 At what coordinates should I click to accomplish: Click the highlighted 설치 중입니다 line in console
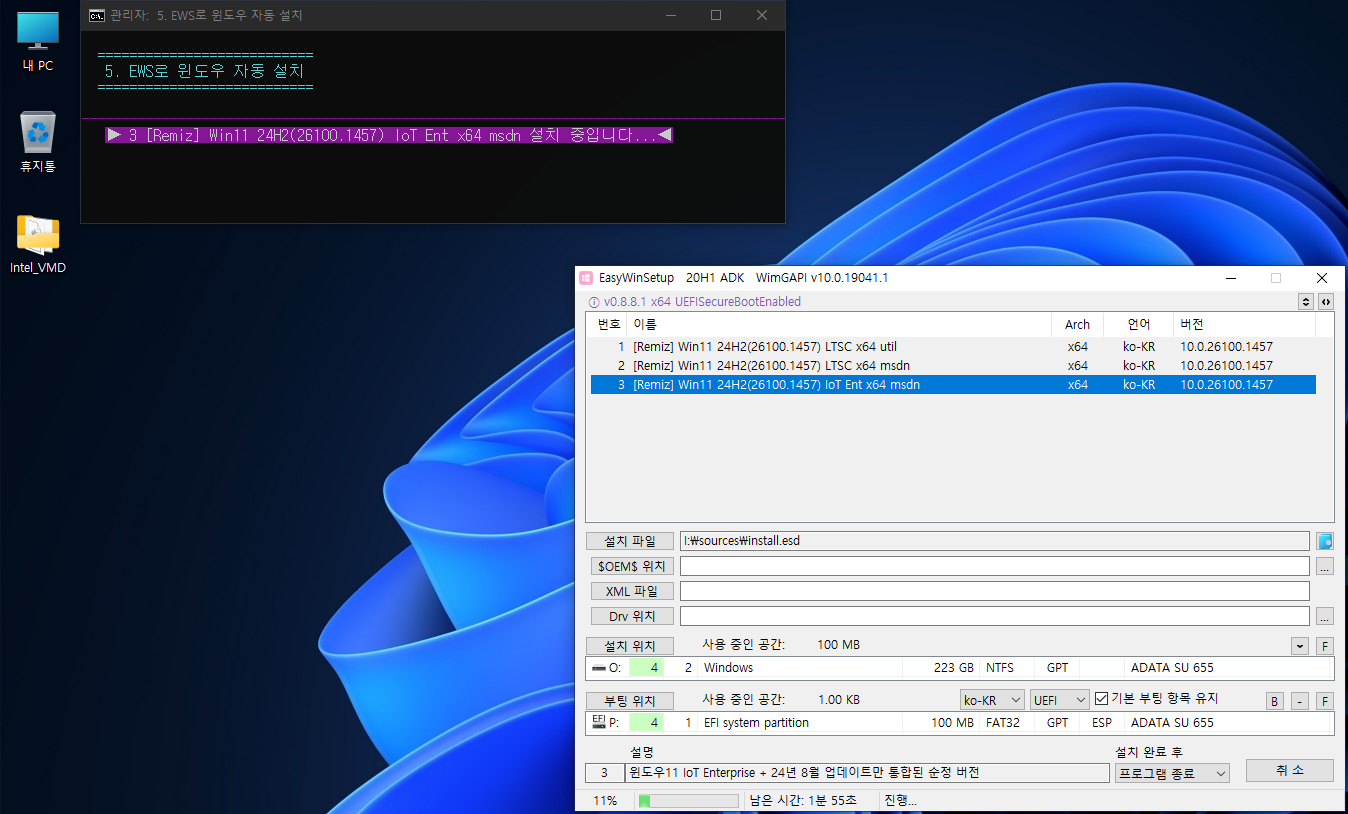(x=389, y=135)
